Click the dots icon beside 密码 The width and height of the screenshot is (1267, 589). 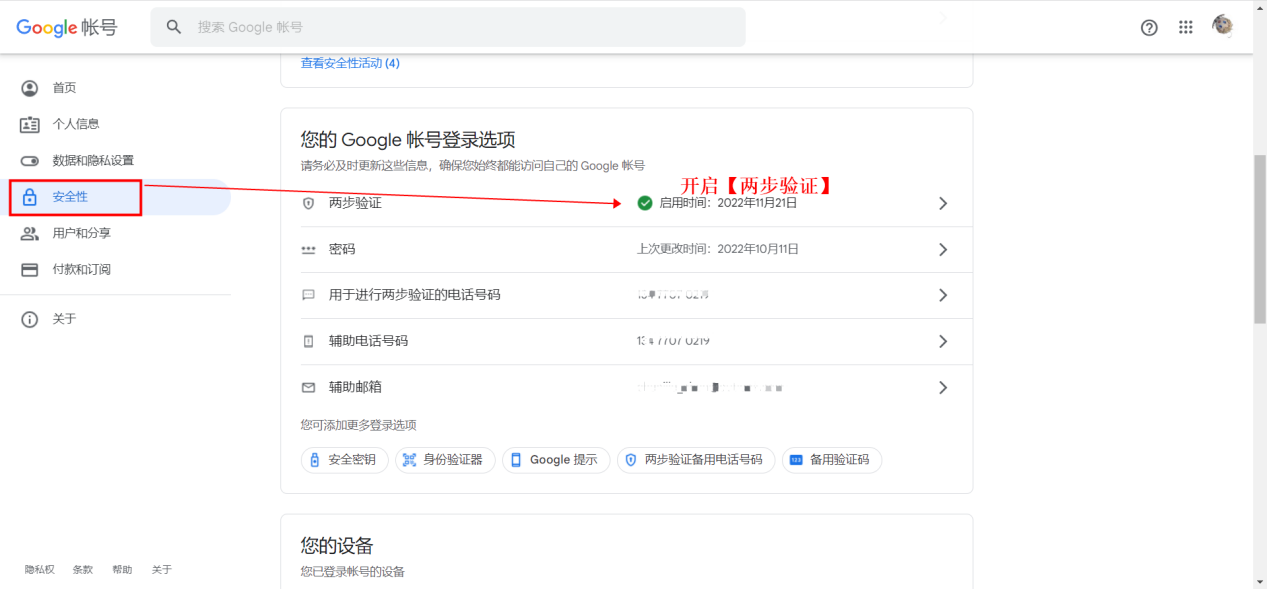[308, 250]
